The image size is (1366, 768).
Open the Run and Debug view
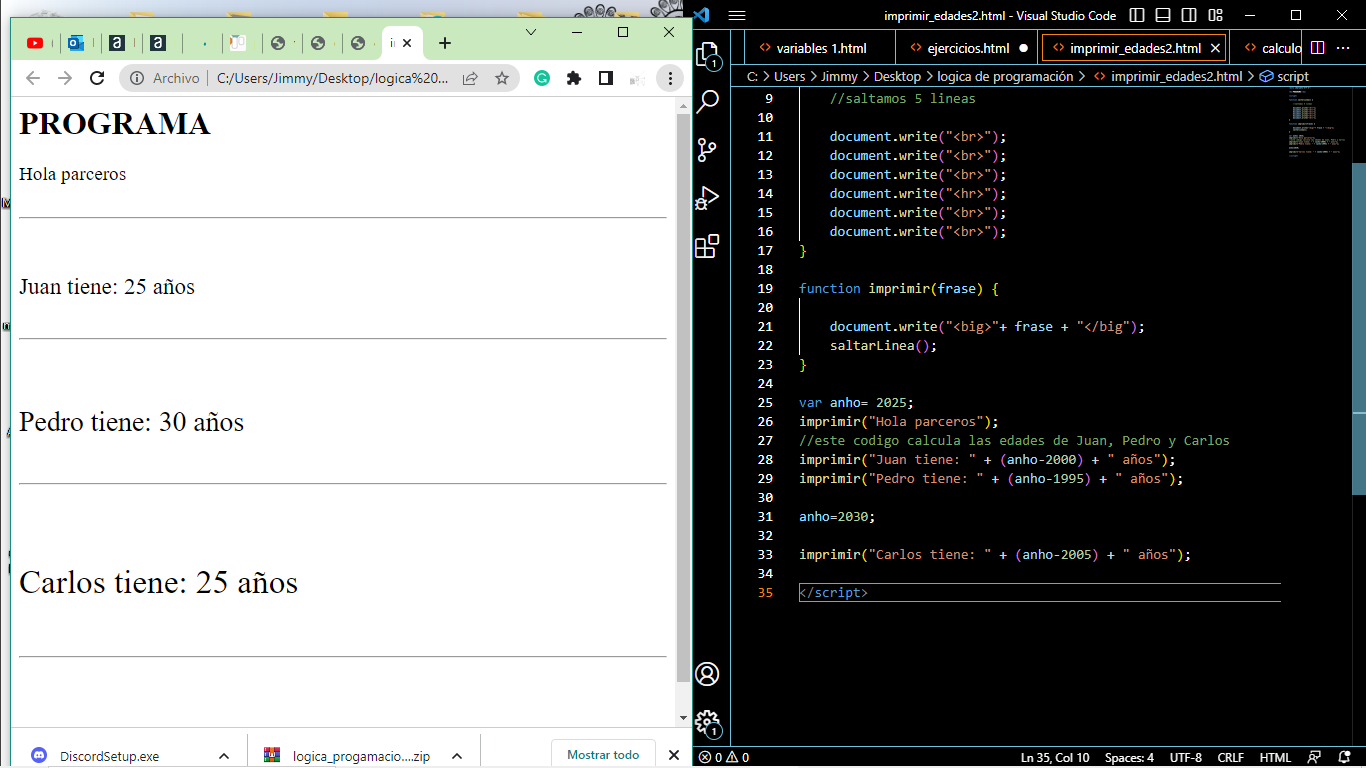coord(708,197)
